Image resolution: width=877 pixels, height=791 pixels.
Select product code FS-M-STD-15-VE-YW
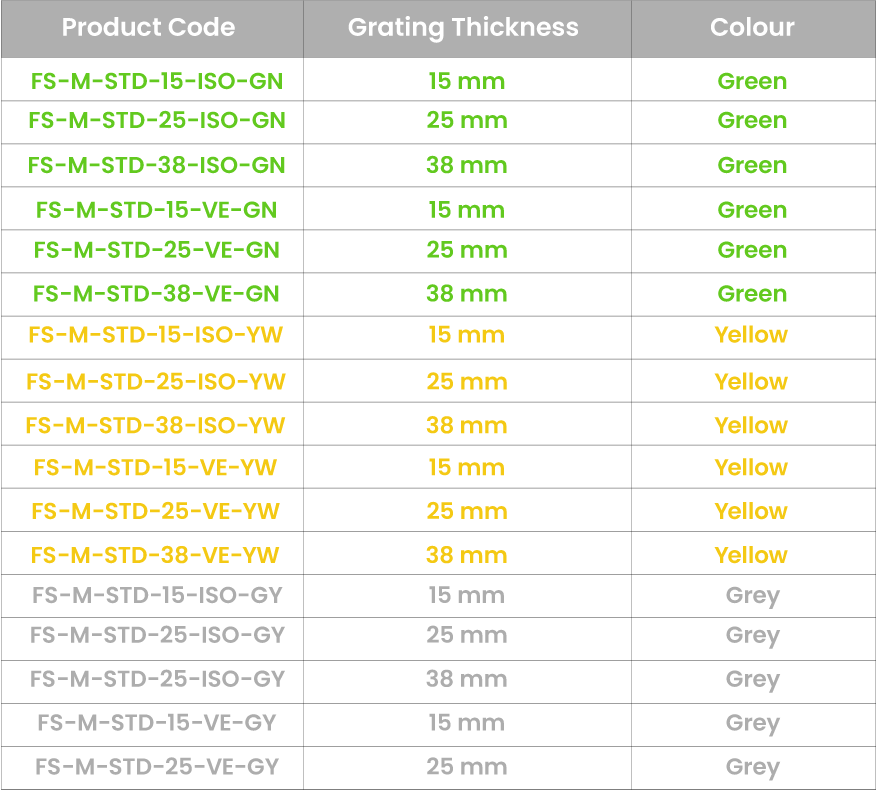point(156,467)
